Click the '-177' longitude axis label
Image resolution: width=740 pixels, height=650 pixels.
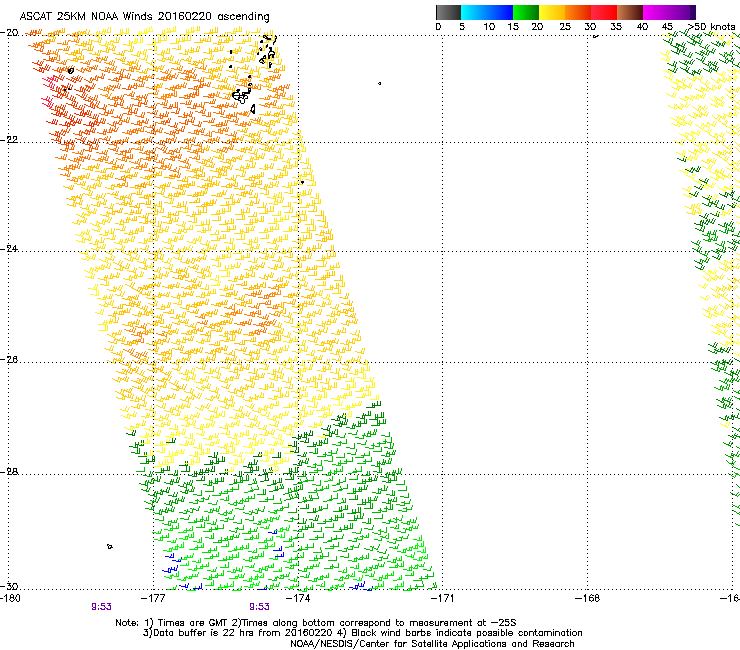coord(153,598)
